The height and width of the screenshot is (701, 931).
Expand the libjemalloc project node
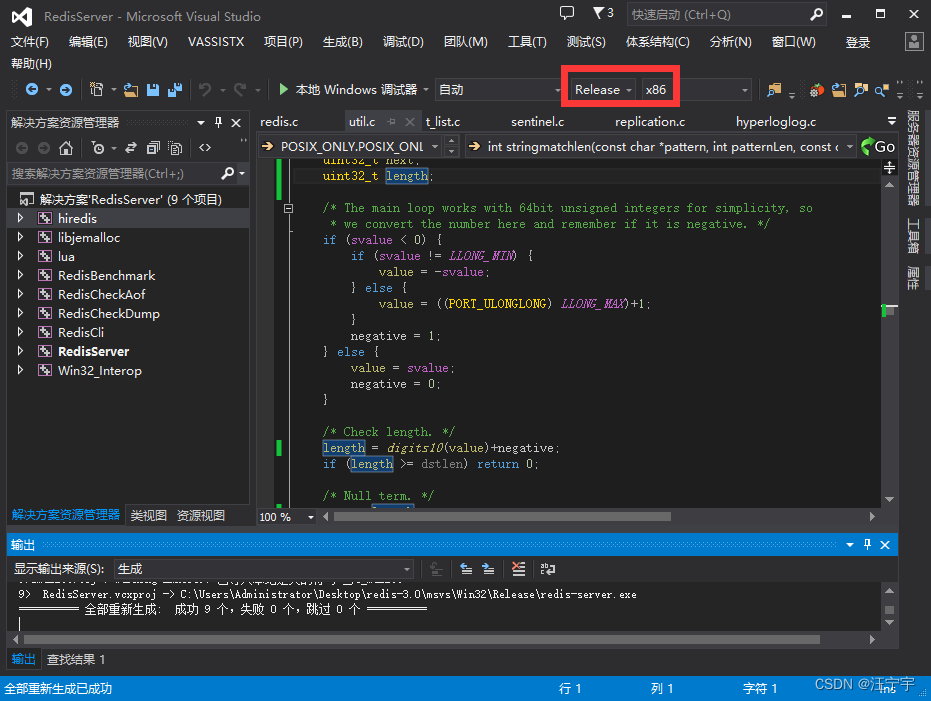click(x=21, y=237)
